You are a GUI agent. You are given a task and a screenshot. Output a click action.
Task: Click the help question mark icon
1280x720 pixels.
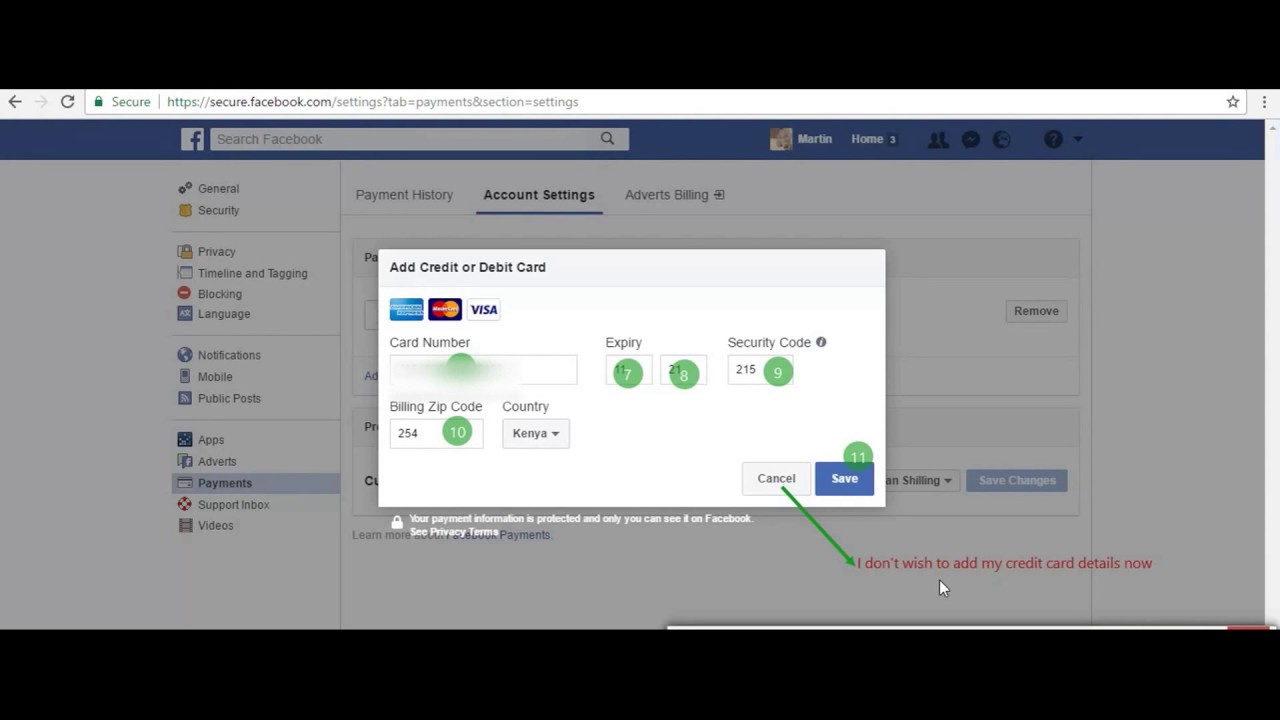(1053, 140)
